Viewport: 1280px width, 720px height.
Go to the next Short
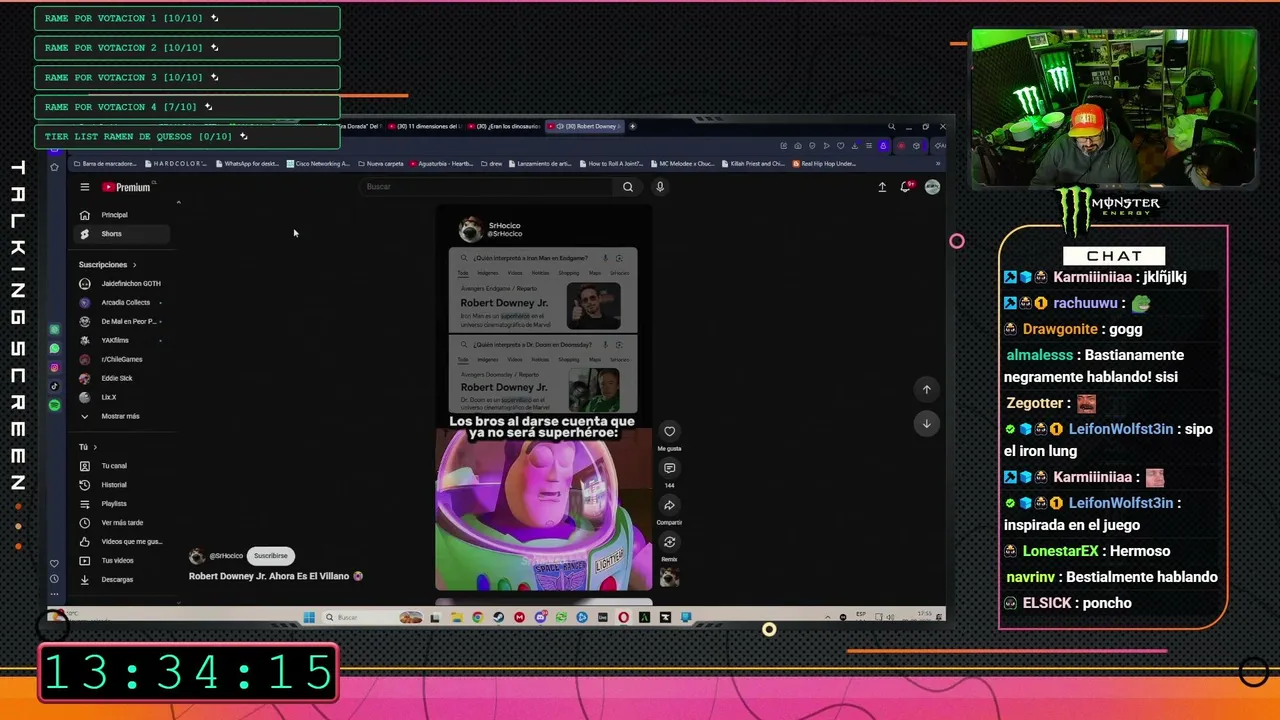pos(927,424)
